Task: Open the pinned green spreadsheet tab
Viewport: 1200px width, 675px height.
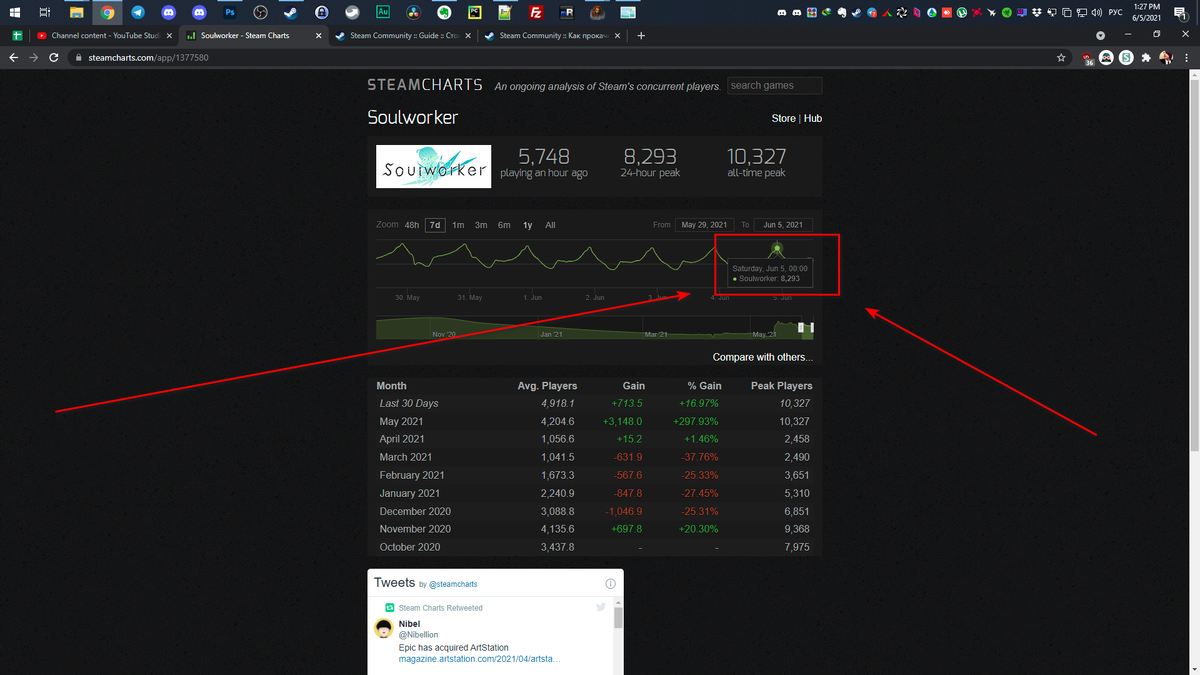Action: pos(16,36)
